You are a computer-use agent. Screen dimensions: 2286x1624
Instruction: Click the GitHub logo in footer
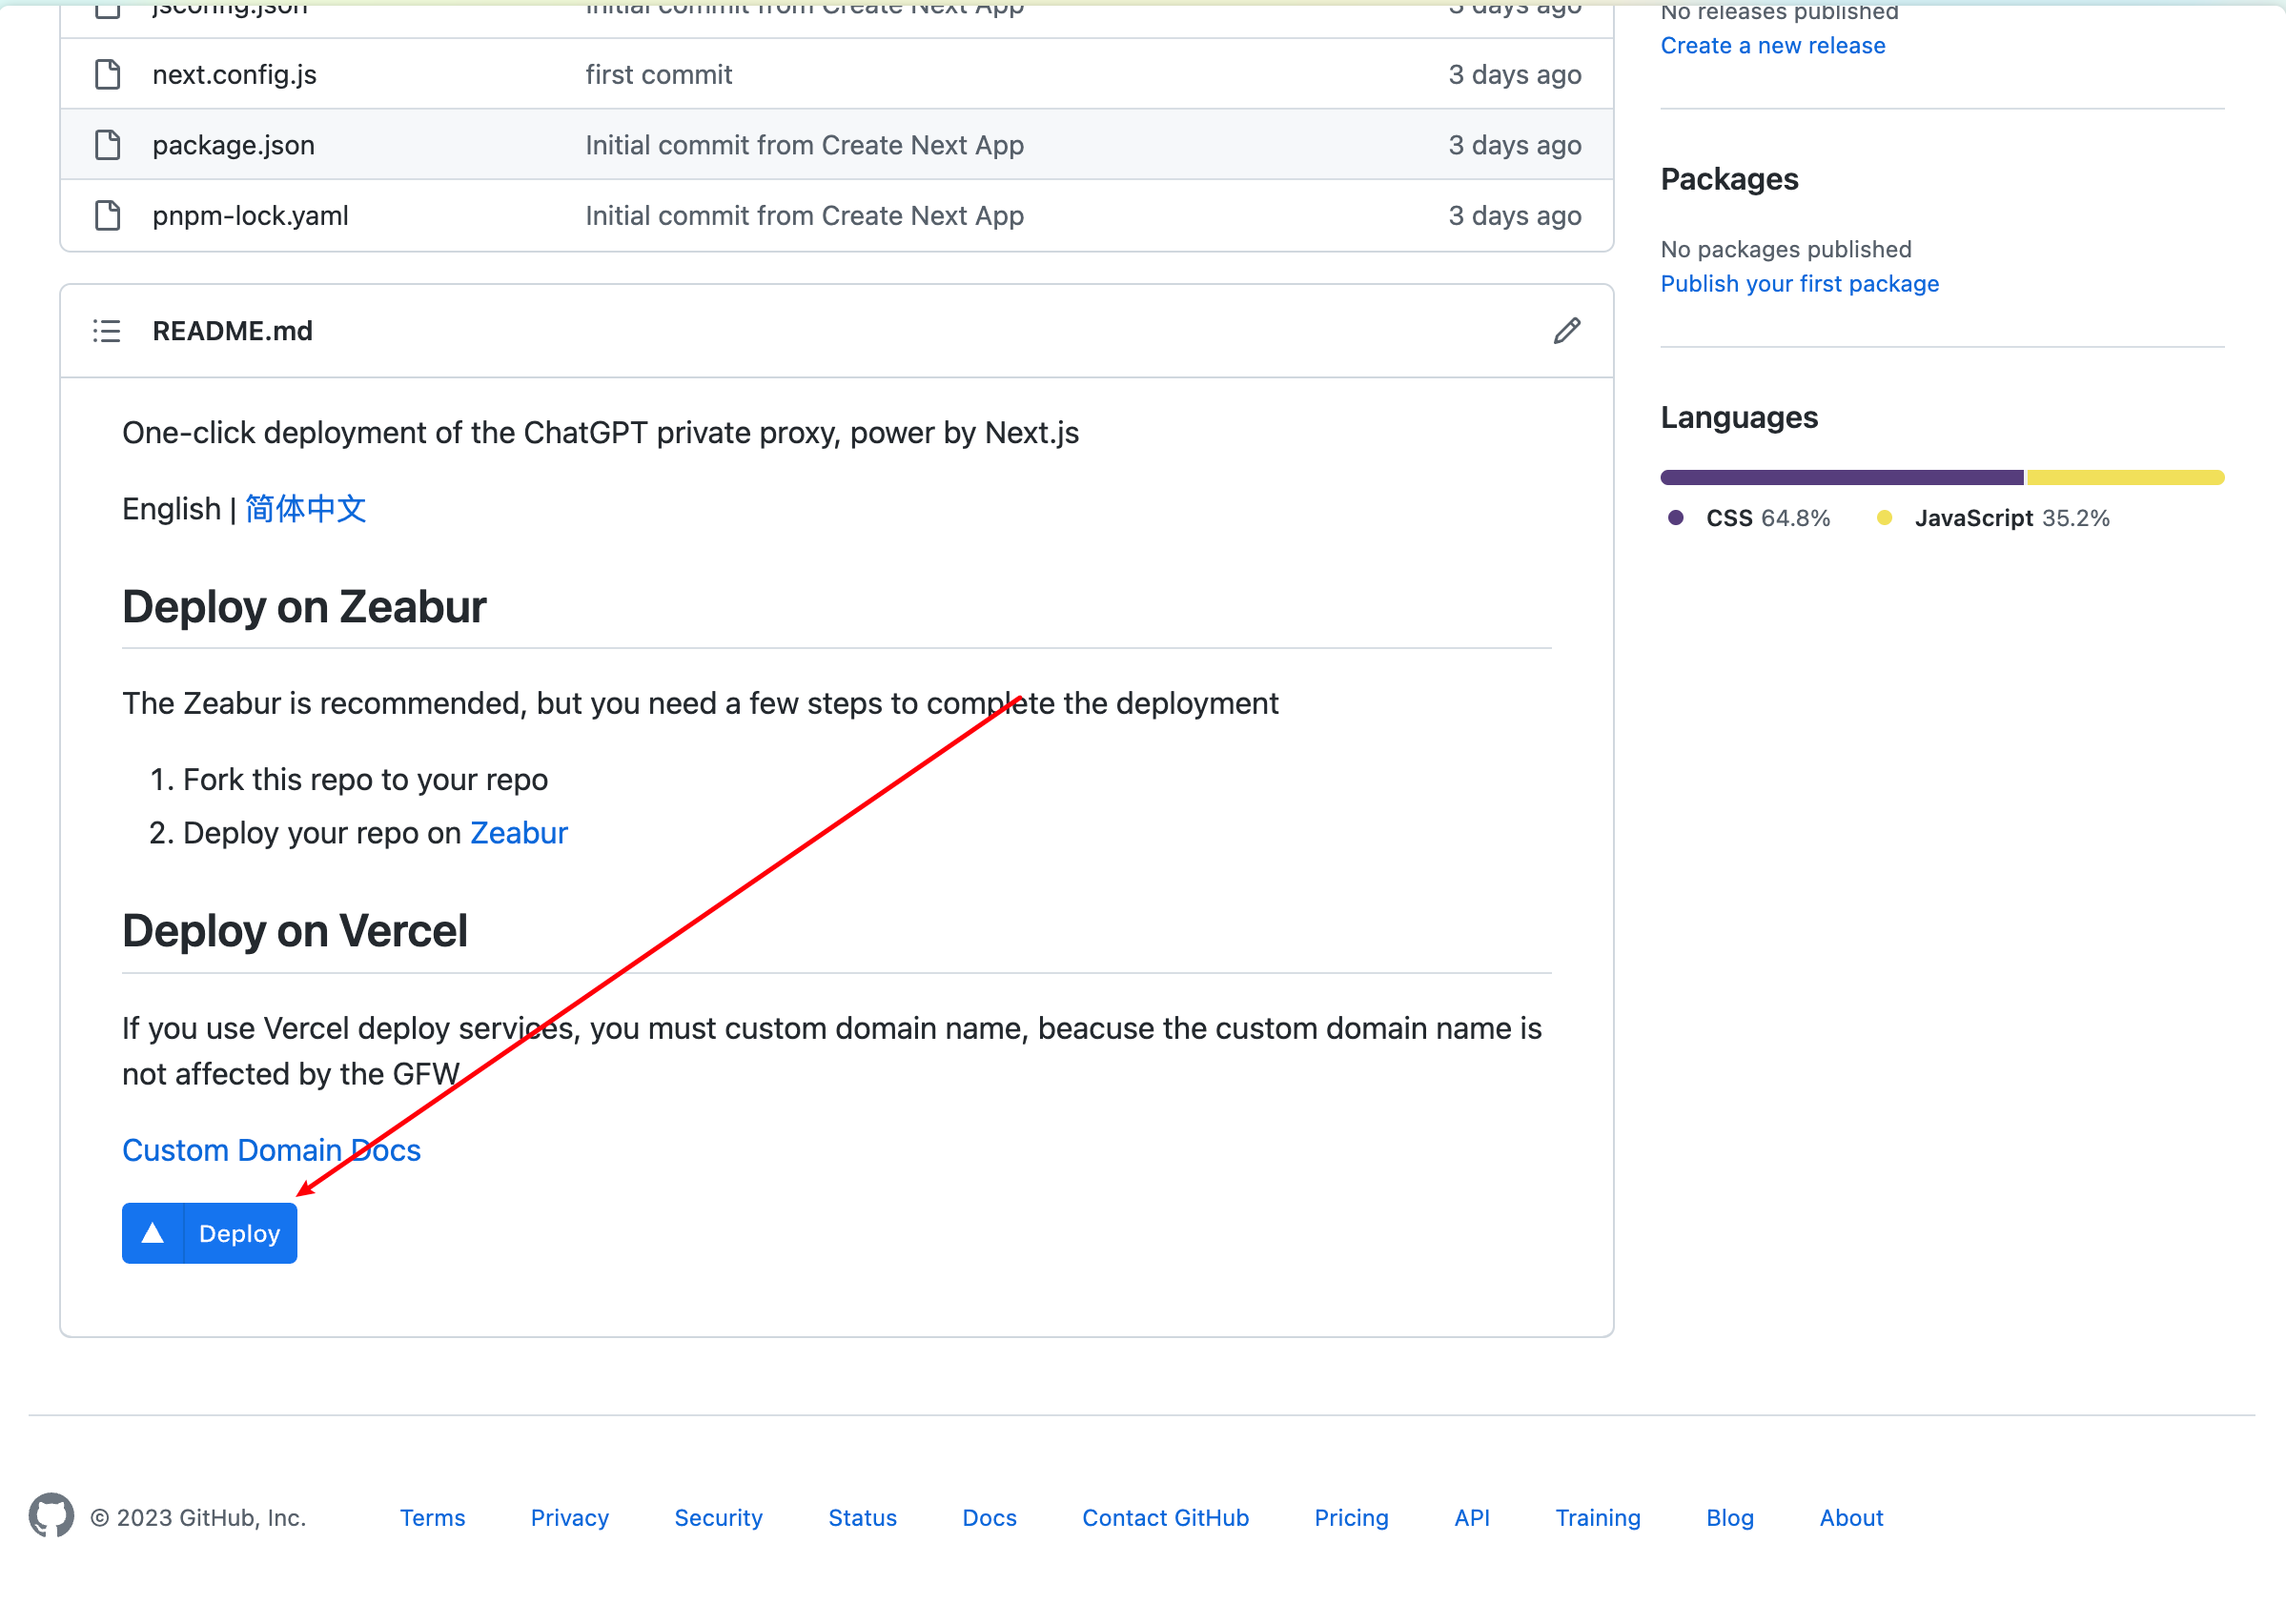51,1516
